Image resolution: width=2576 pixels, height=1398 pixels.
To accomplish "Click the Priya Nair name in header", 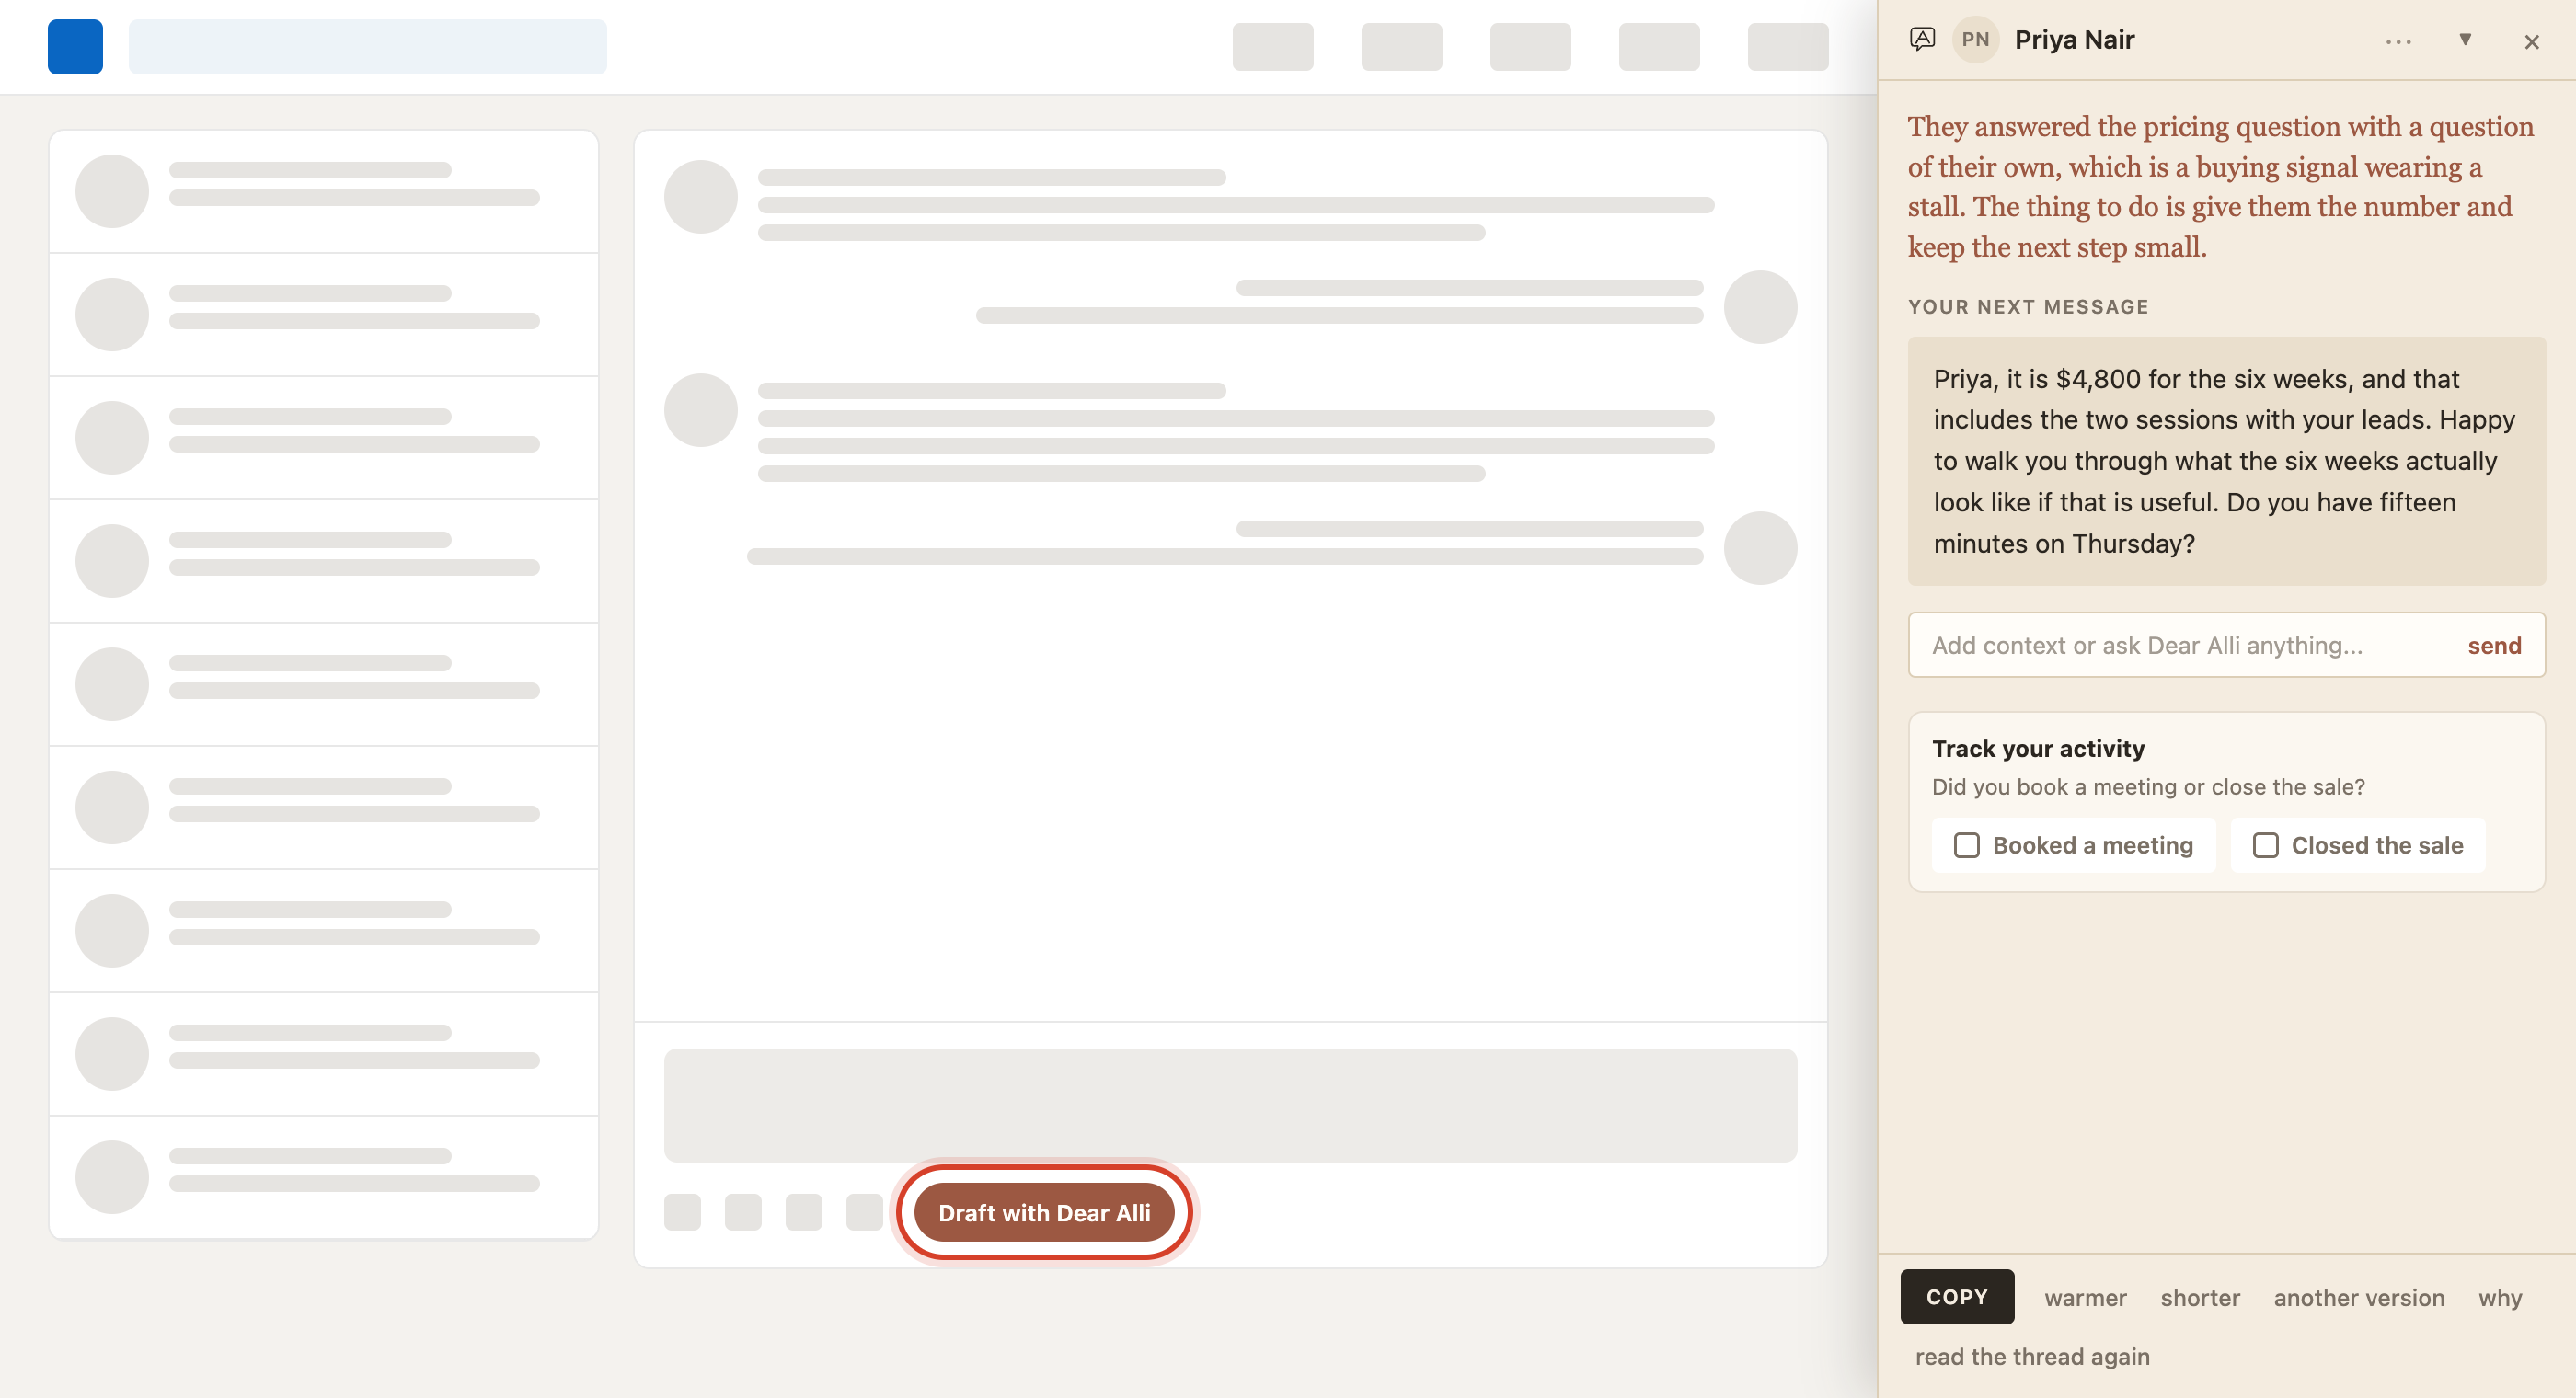I will pyautogui.click(x=2074, y=40).
